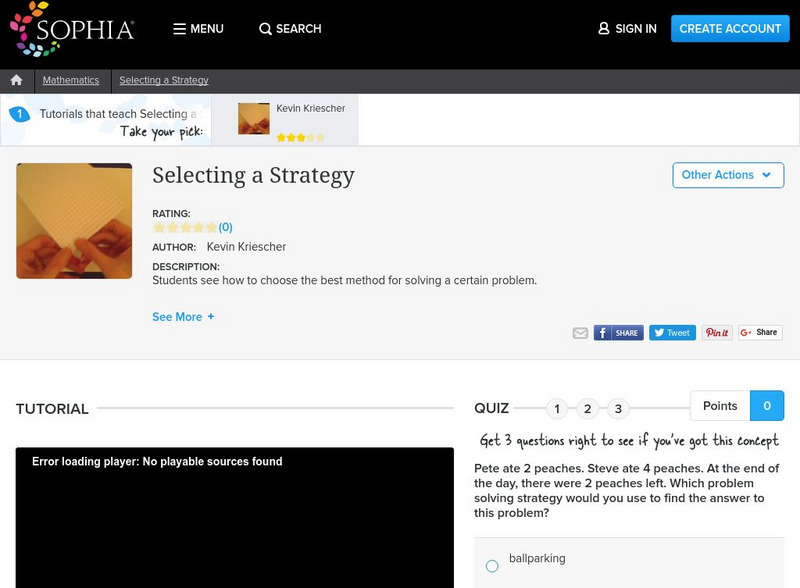Tweet this tutorial with the Twitter icon

click(671, 332)
